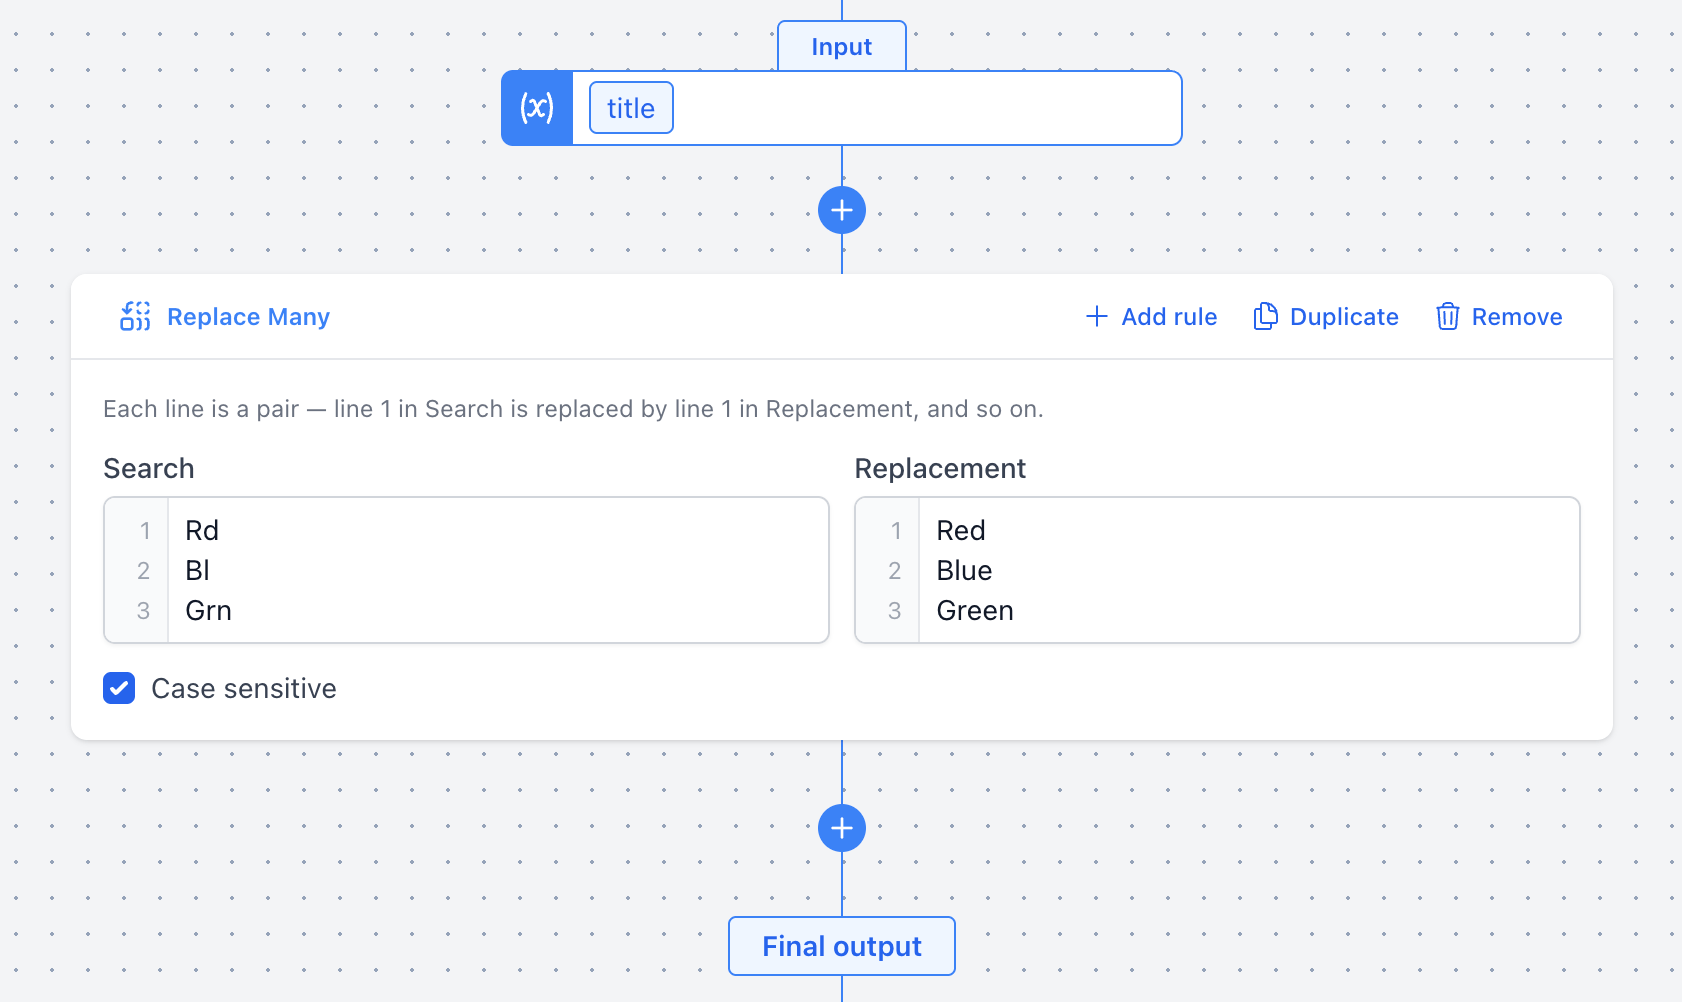Click the plus connector above Replace Many node
Screen dimensions: 1682x1002
click(841, 210)
